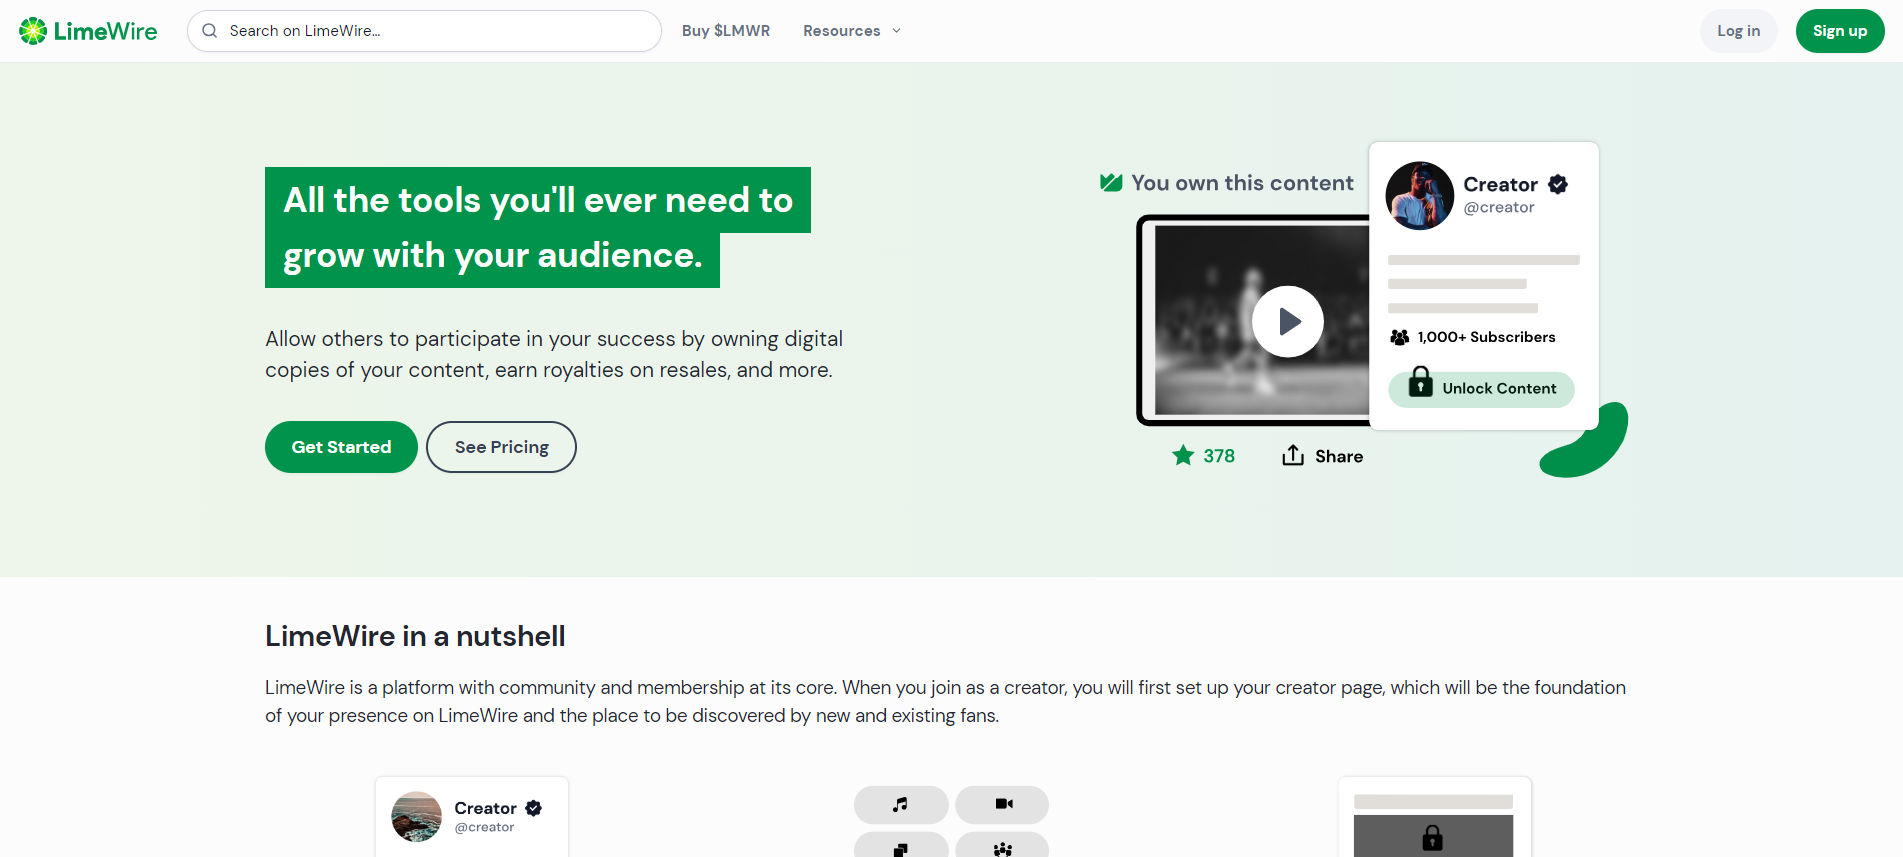
Task: Play the blurred video preview
Action: 1287,321
